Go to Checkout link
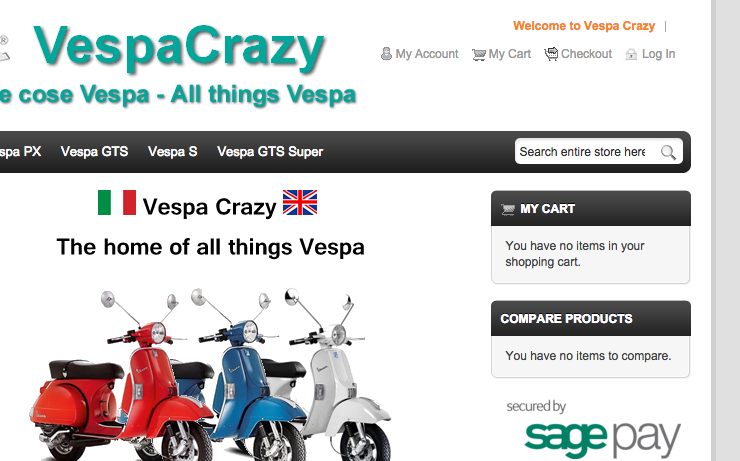 coord(586,54)
